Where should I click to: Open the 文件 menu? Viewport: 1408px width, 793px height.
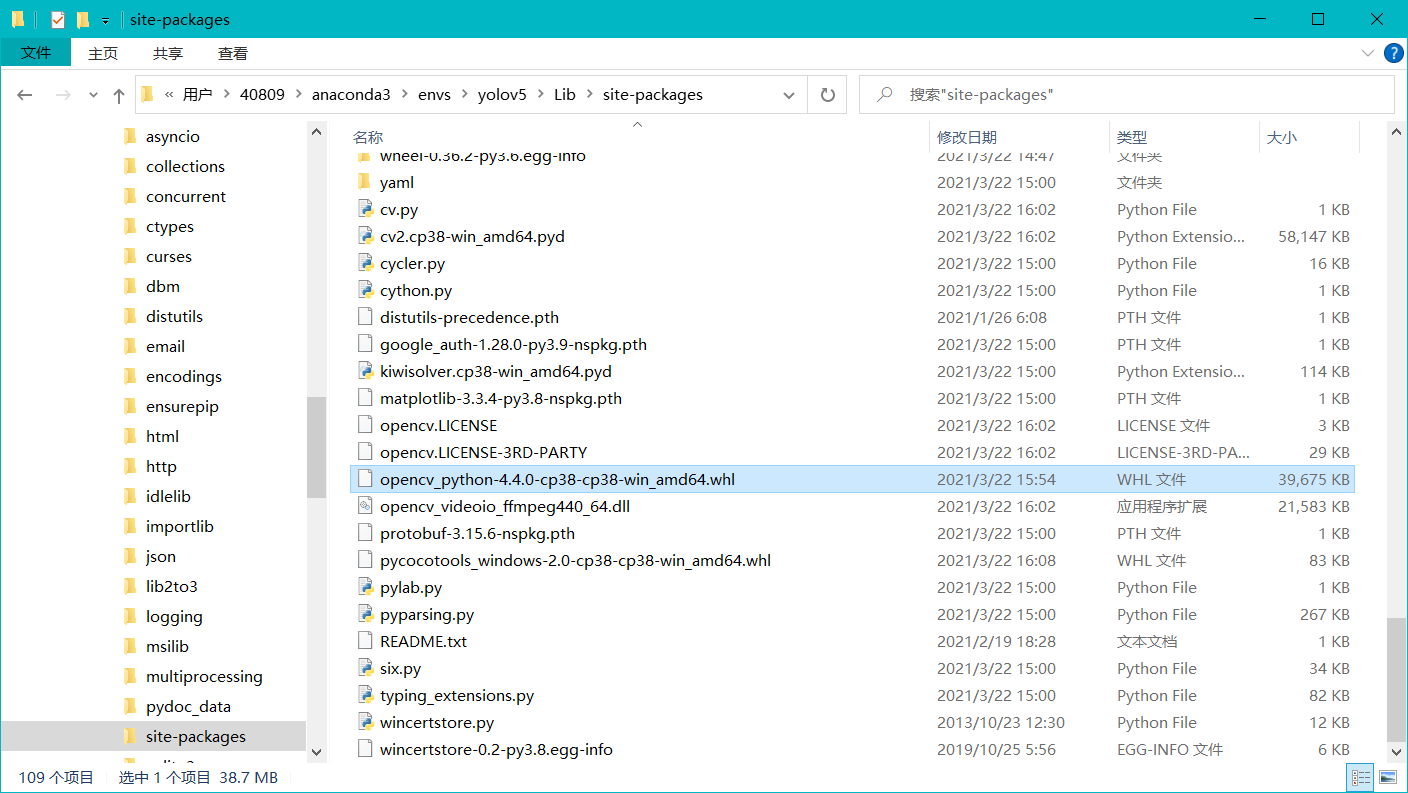point(36,53)
